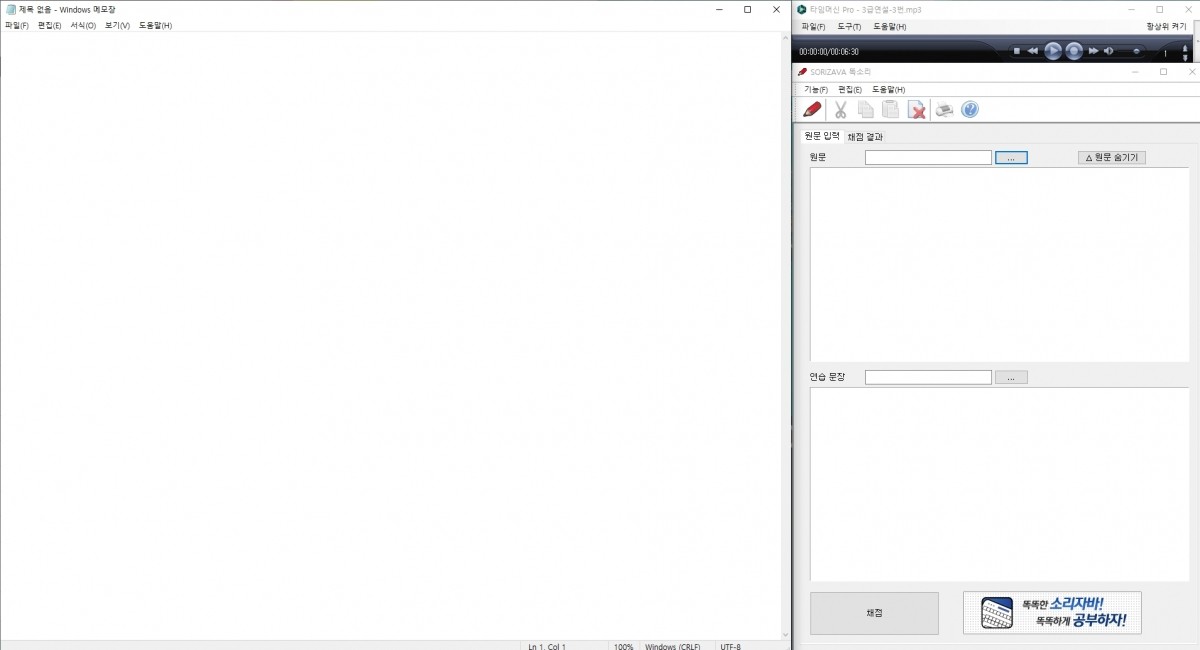Click the red pencil grading icon

pos(812,110)
